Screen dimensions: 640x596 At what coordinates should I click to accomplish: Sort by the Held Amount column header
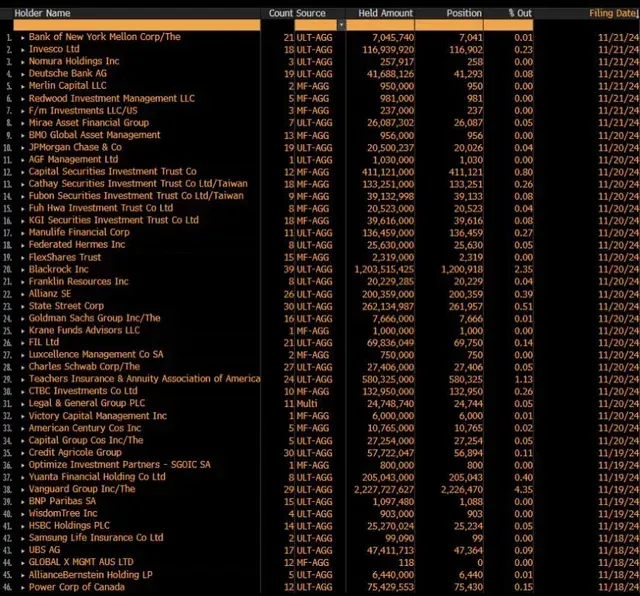click(x=385, y=13)
